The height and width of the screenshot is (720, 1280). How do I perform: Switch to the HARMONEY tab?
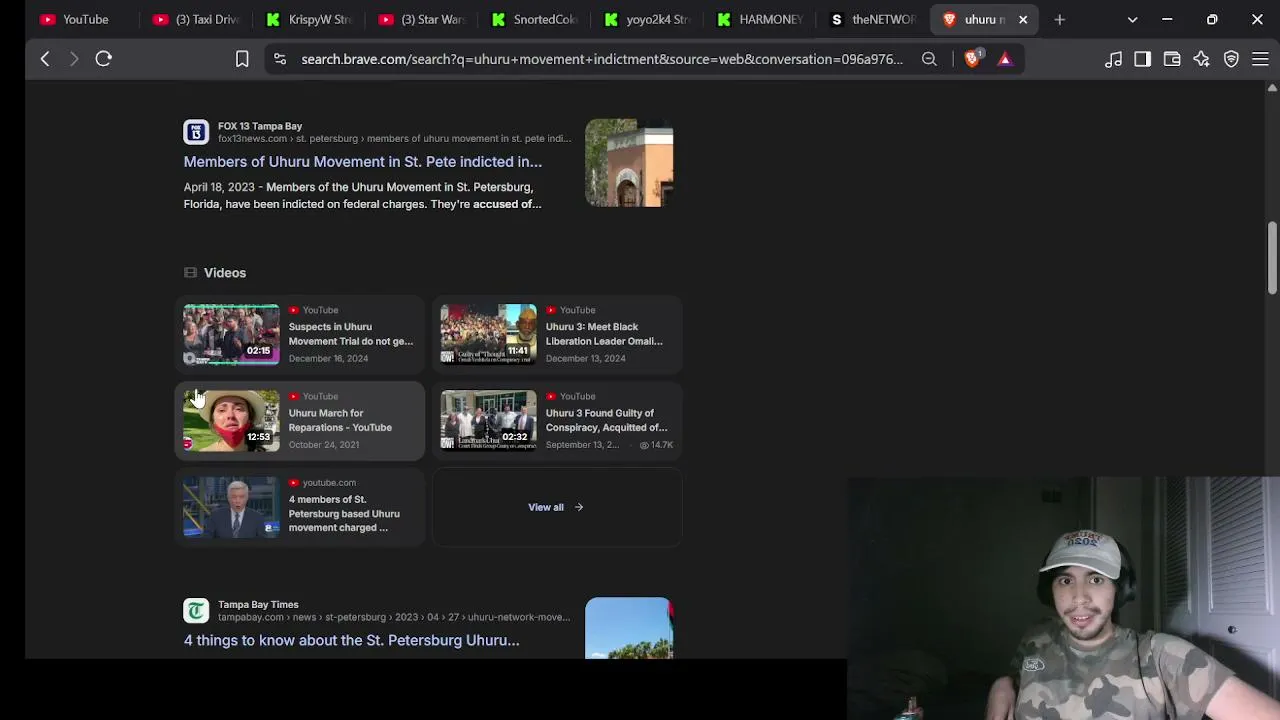762,19
